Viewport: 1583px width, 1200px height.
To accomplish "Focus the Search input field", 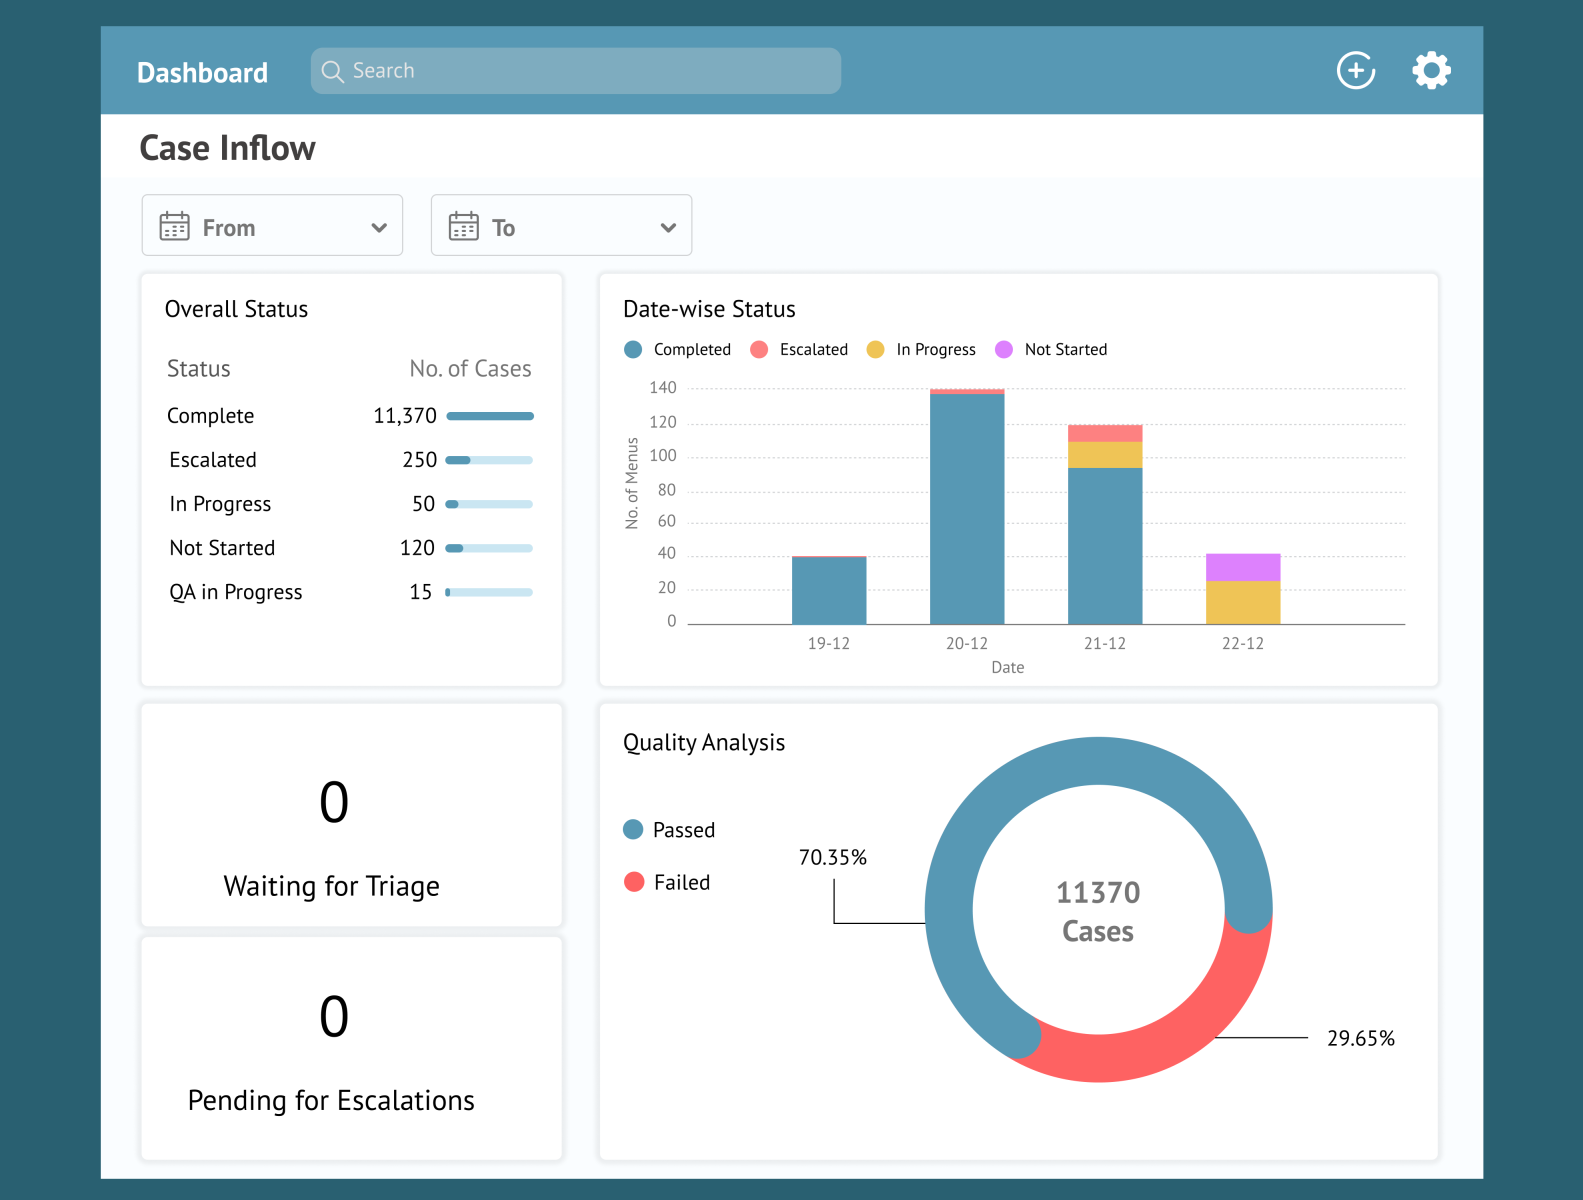I will pyautogui.click(x=576, y=71).
